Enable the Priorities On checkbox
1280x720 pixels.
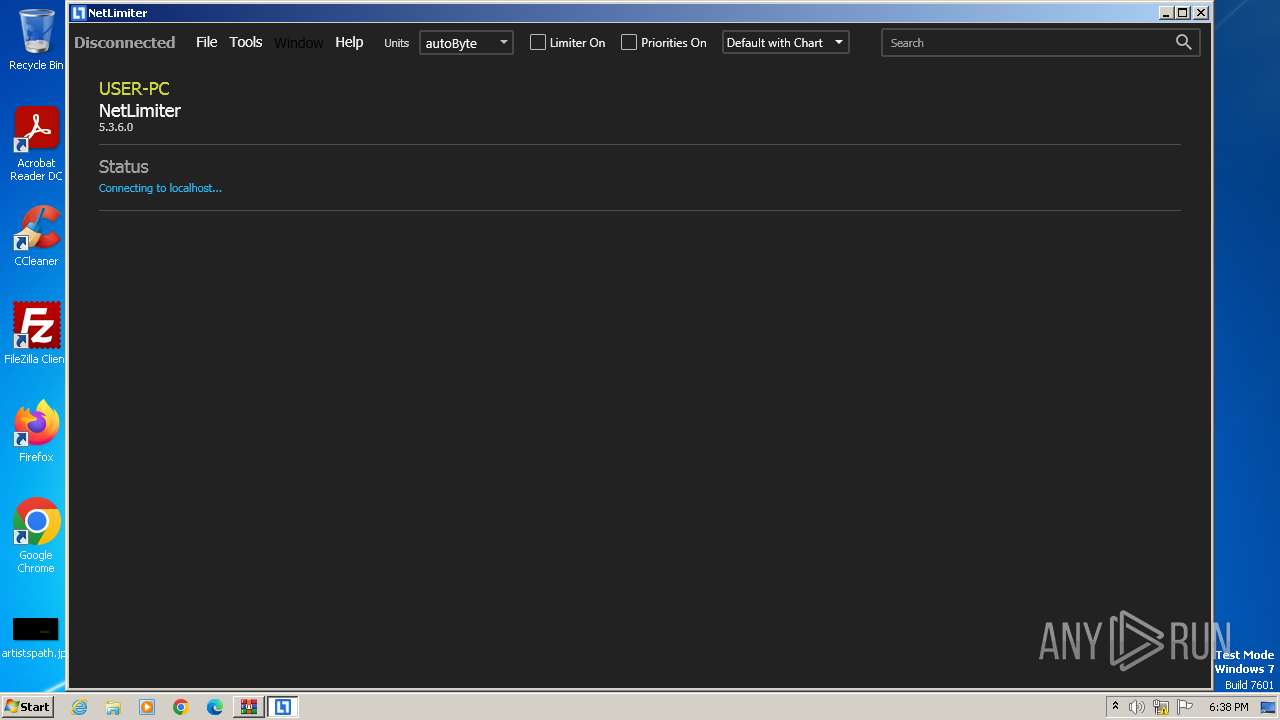point(629,42)
